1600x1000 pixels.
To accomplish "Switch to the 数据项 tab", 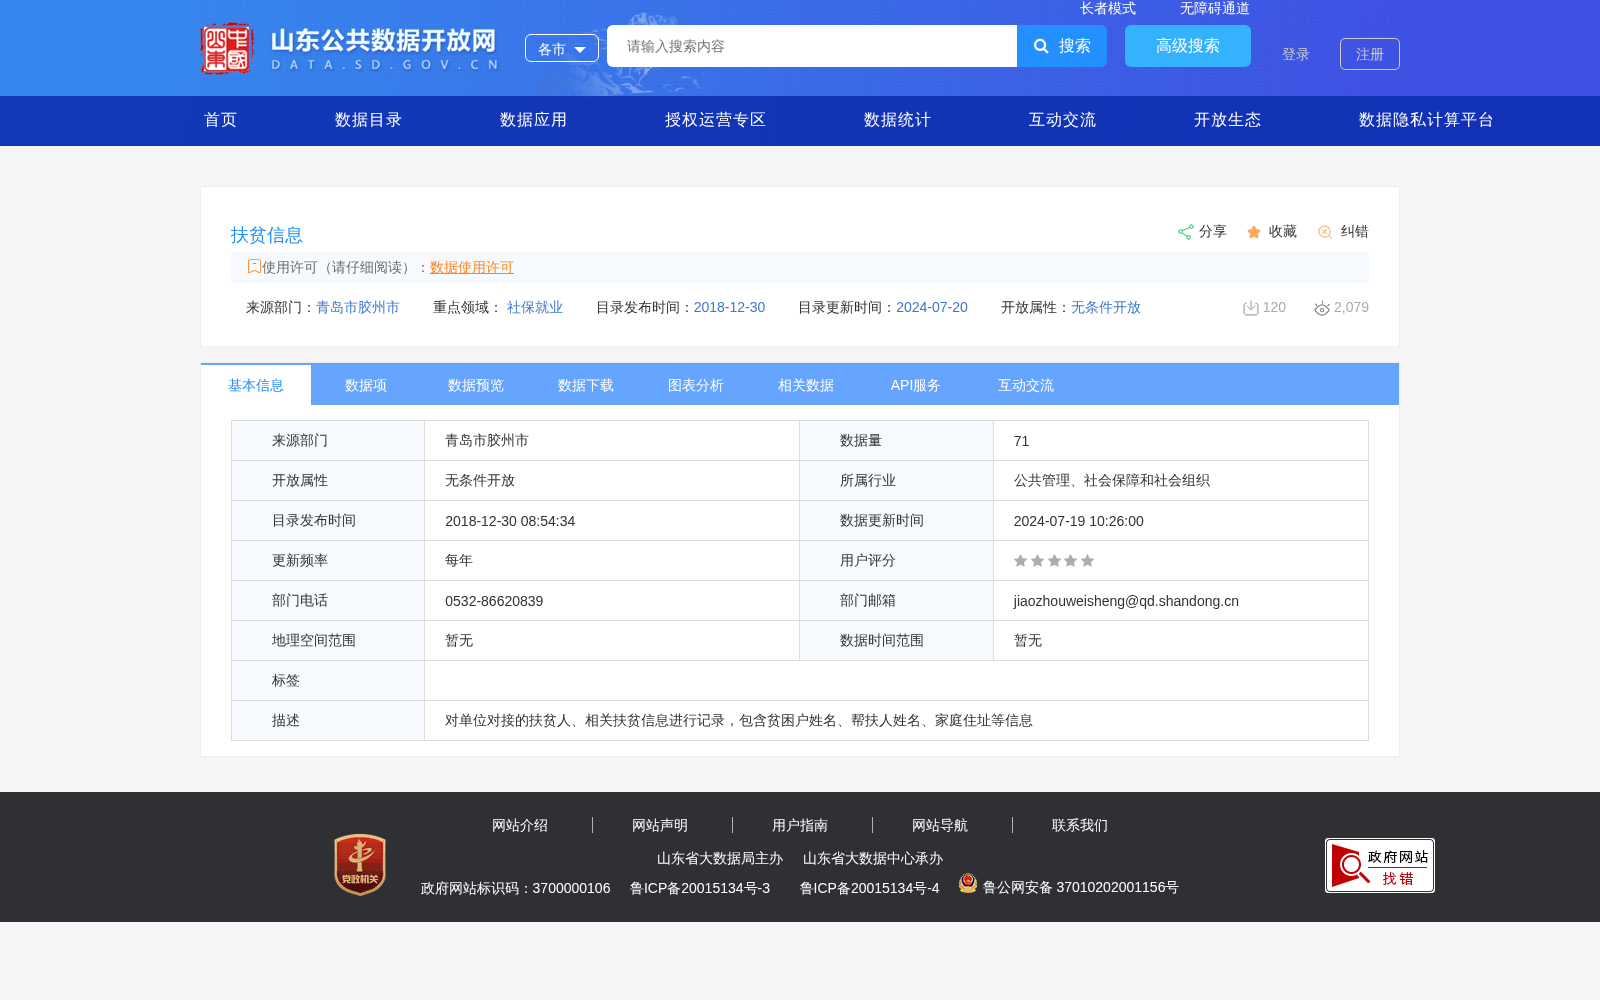I will (x=366, y=385).
